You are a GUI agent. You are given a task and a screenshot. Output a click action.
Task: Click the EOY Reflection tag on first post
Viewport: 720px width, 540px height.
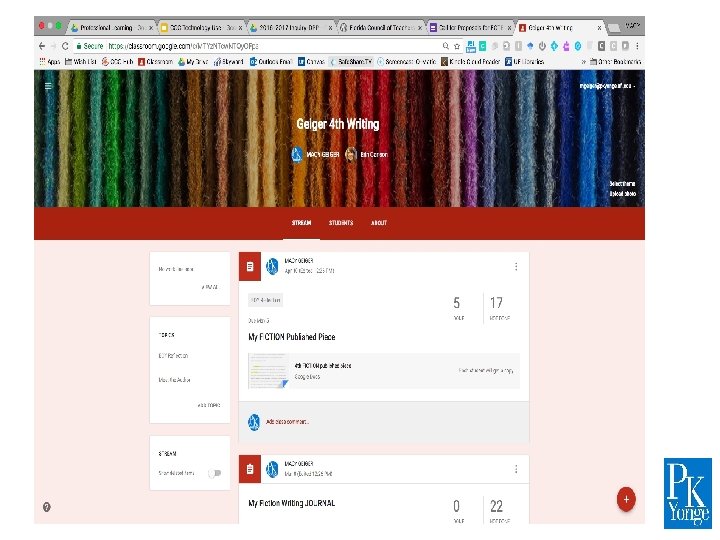(x=265, y=300)
